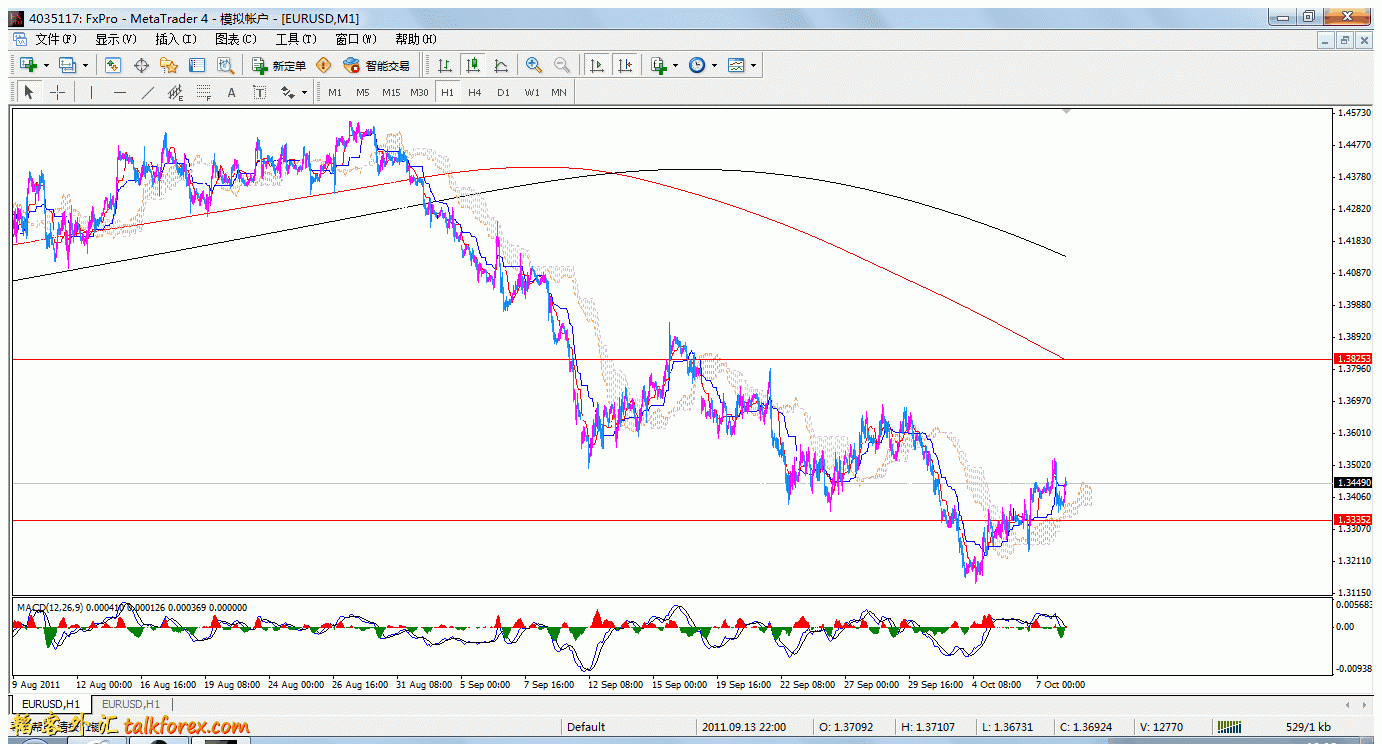This screenshot has height=744, width=1382.
Task: Set timeframe to M30
Action: 419,92
